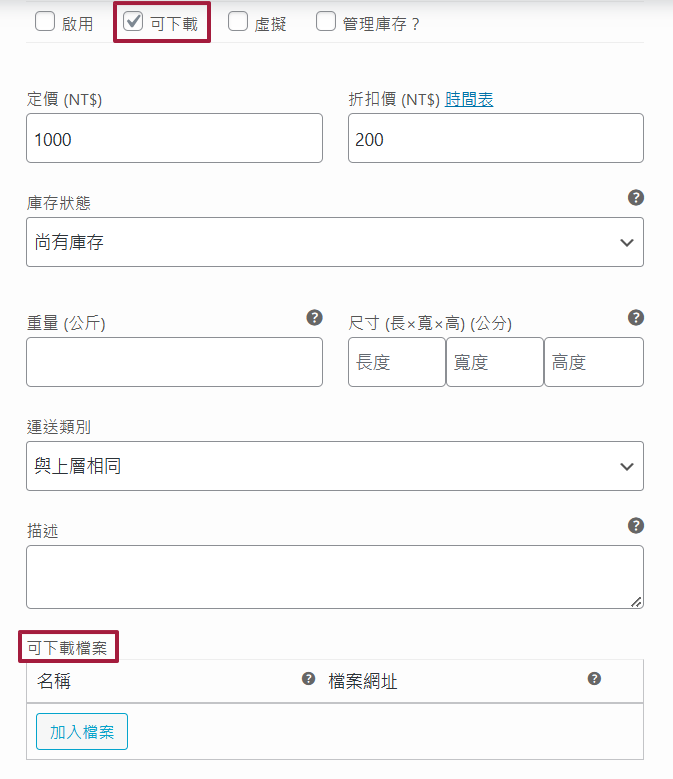Viewport: 673px width, 779px height.
Task: Click help icon beside 重量 (公斤)
Action: [314, 318]
